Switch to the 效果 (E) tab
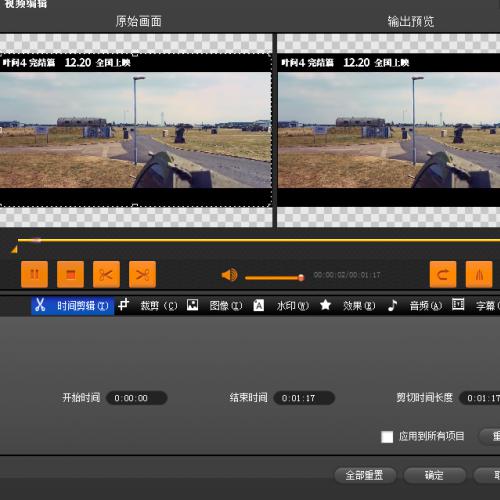The width and height of the screenshot is (500, 500). point(348,306)
